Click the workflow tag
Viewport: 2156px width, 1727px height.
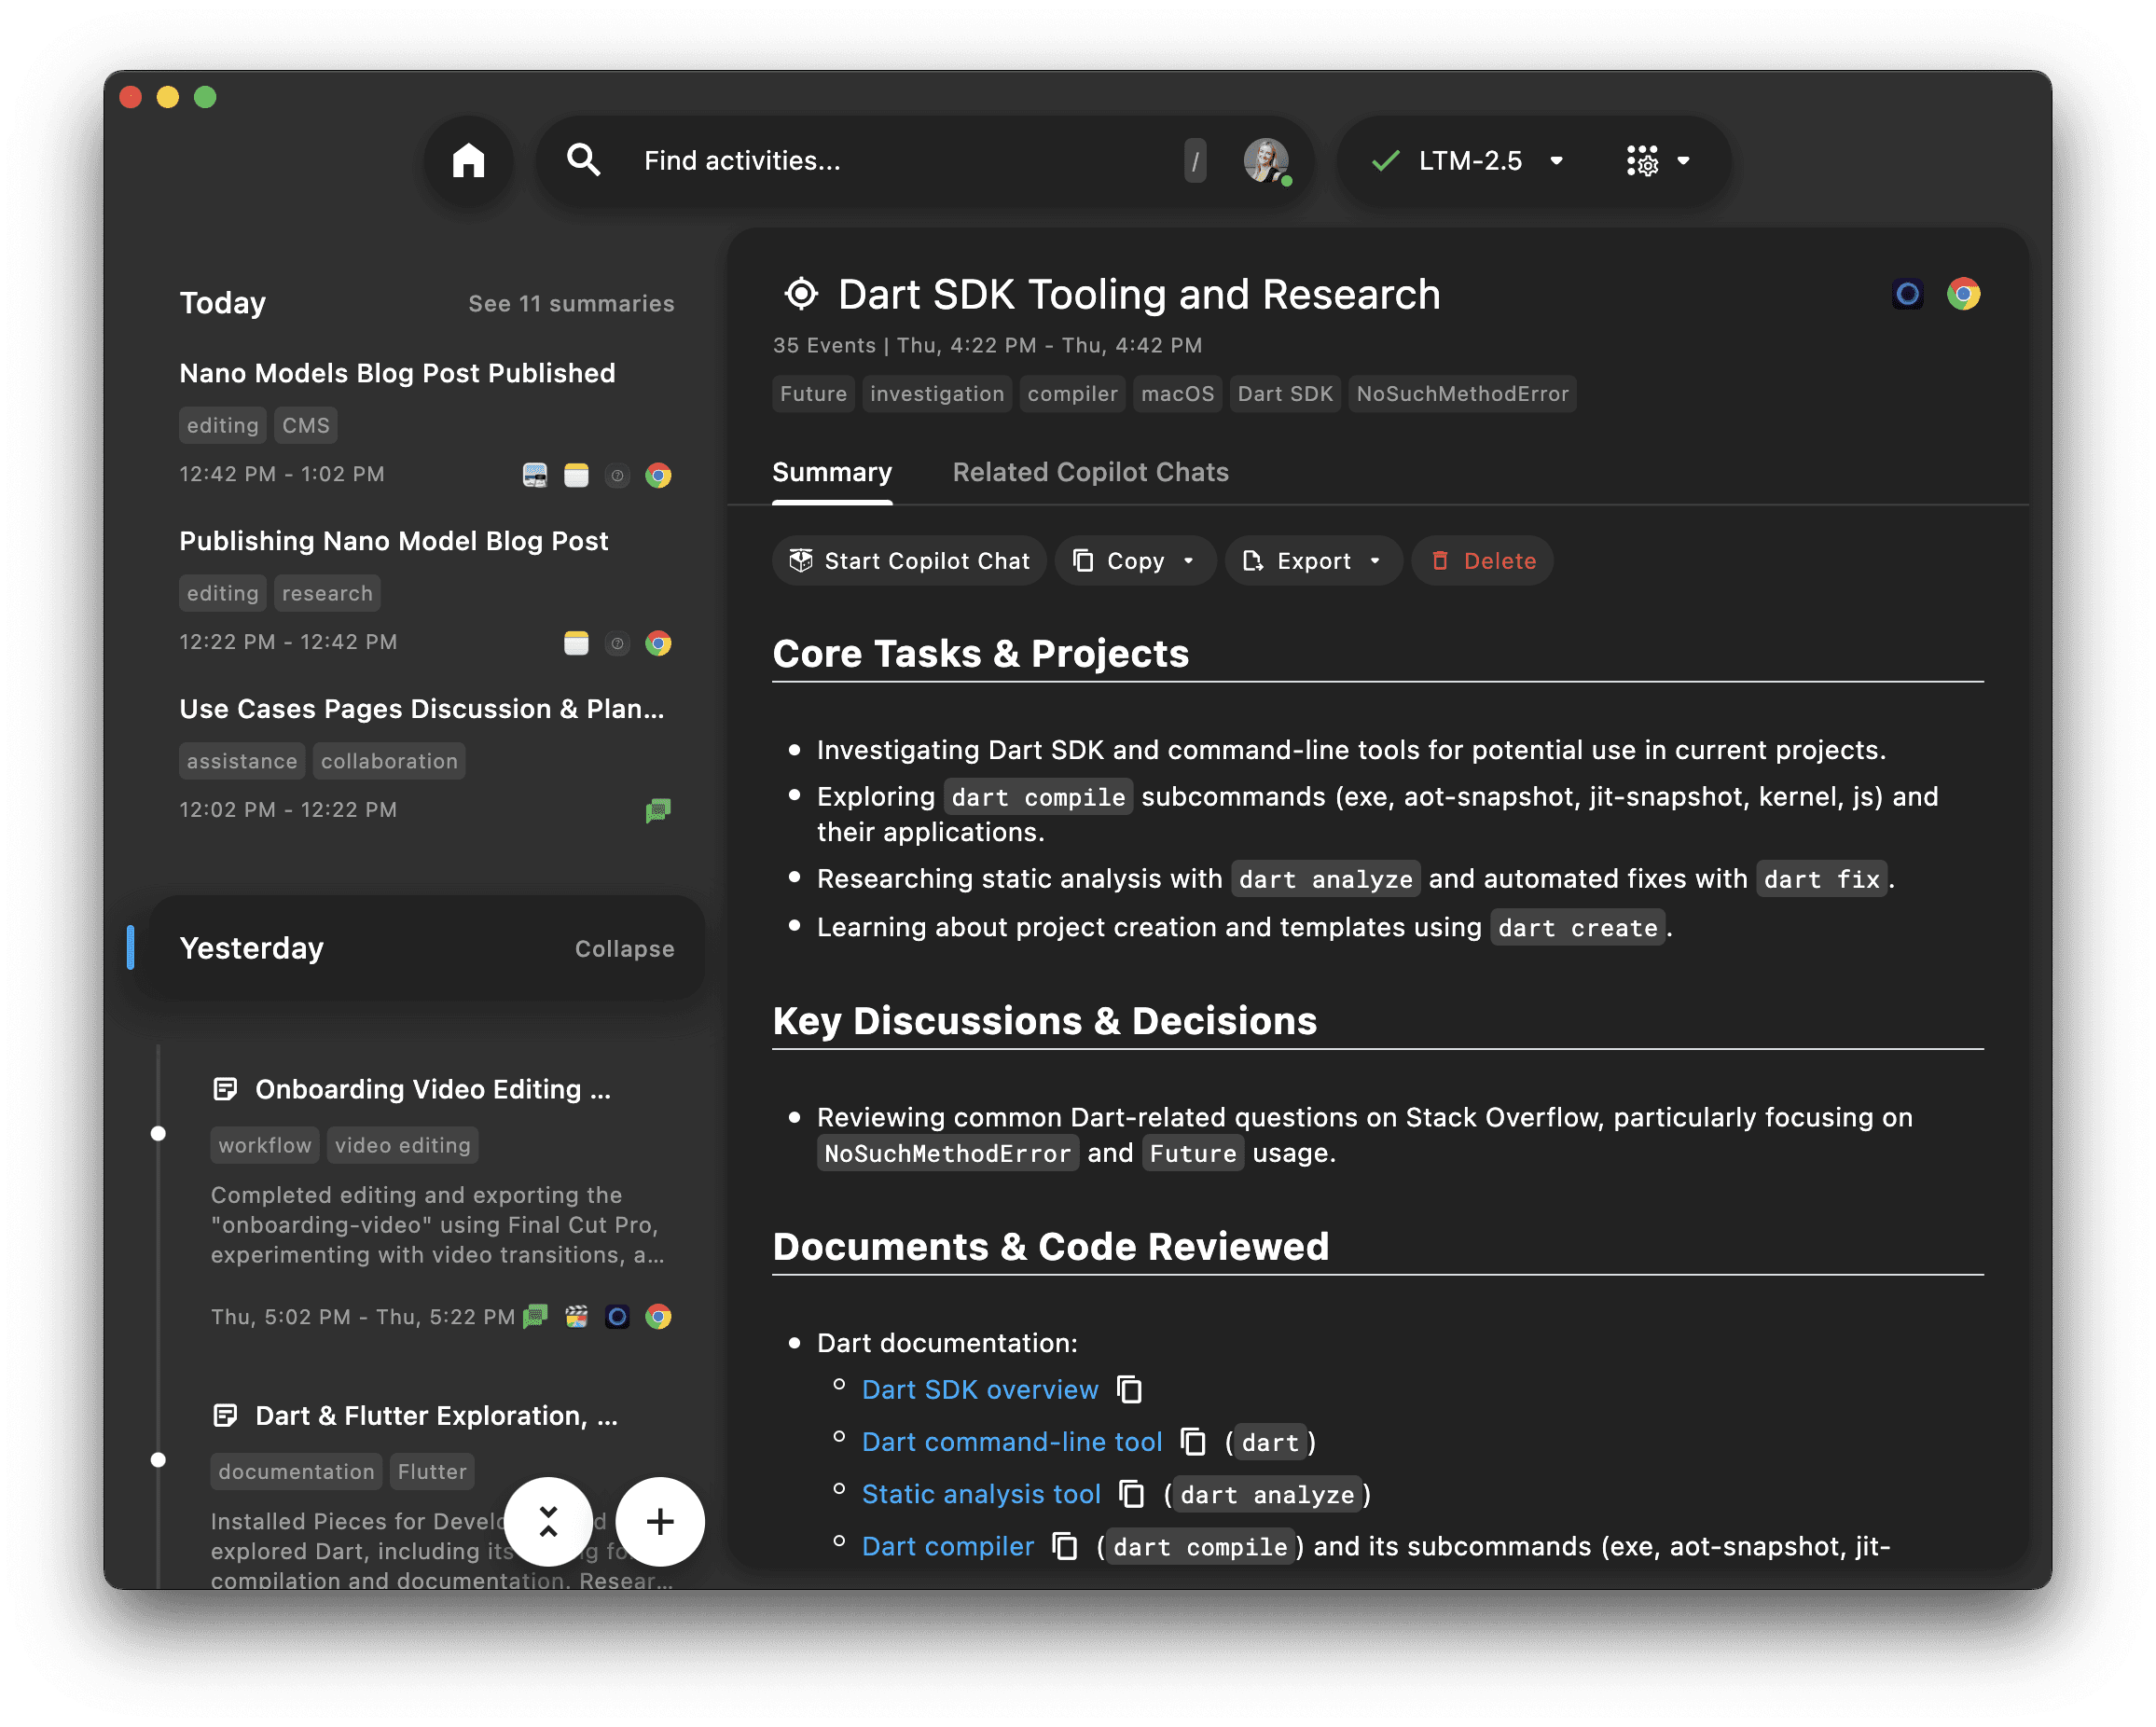point(265,1145)
